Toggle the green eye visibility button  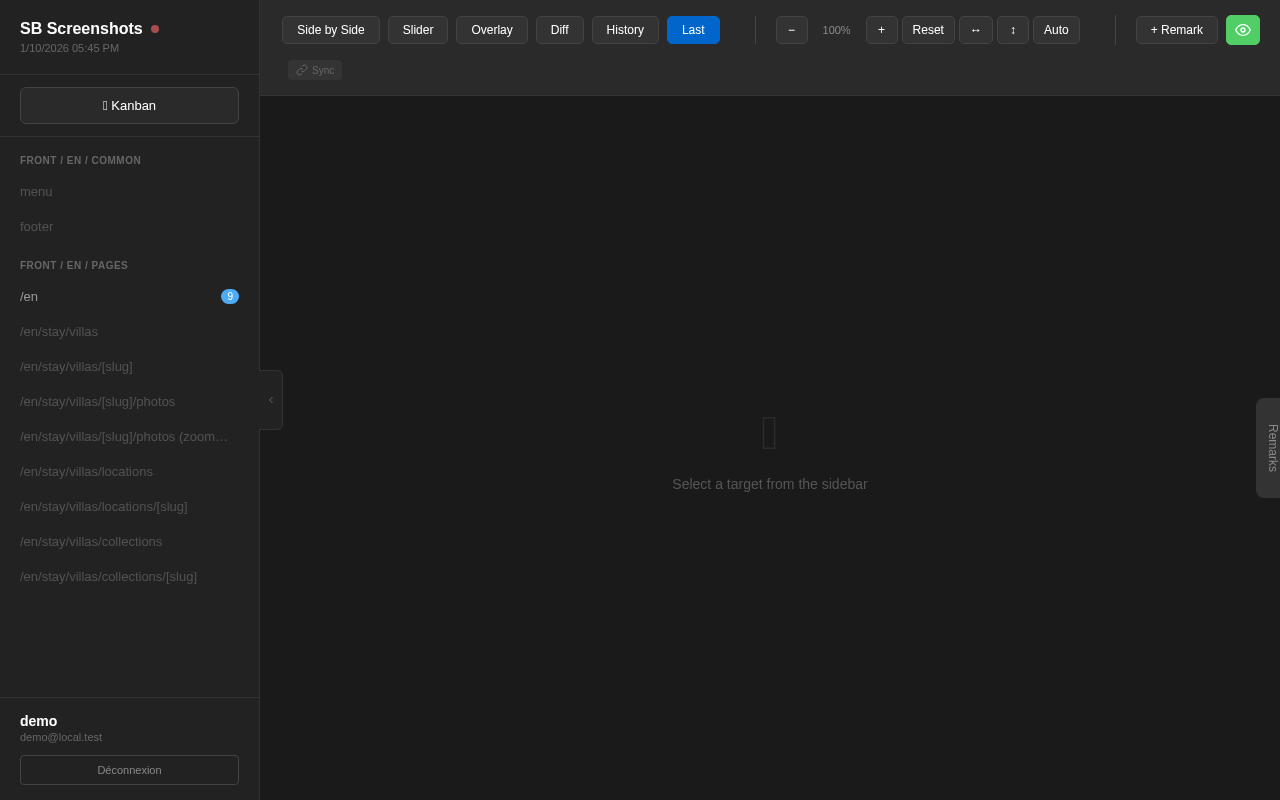pos(1243,30)
